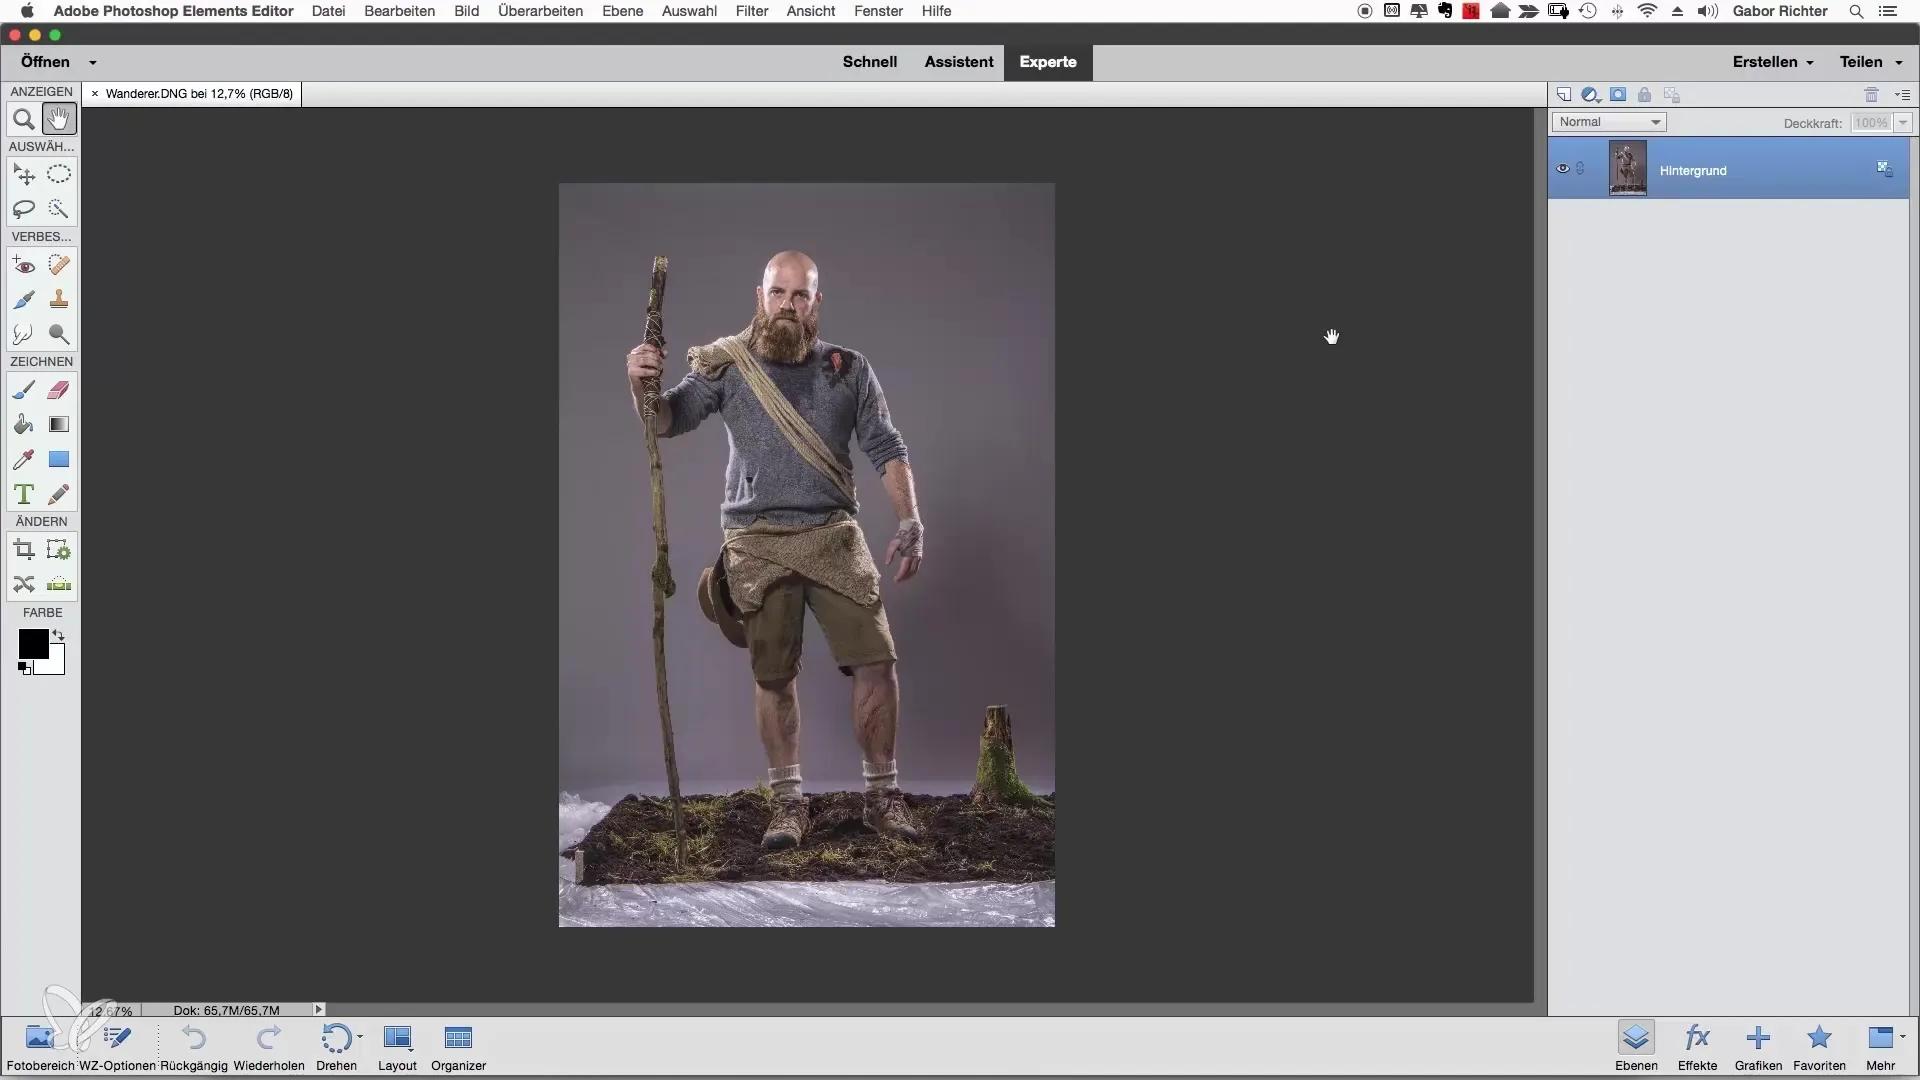The height and width of the screenshot is (1080, 1920).
Task: Select the Hand tool
Action: point(59,120)
